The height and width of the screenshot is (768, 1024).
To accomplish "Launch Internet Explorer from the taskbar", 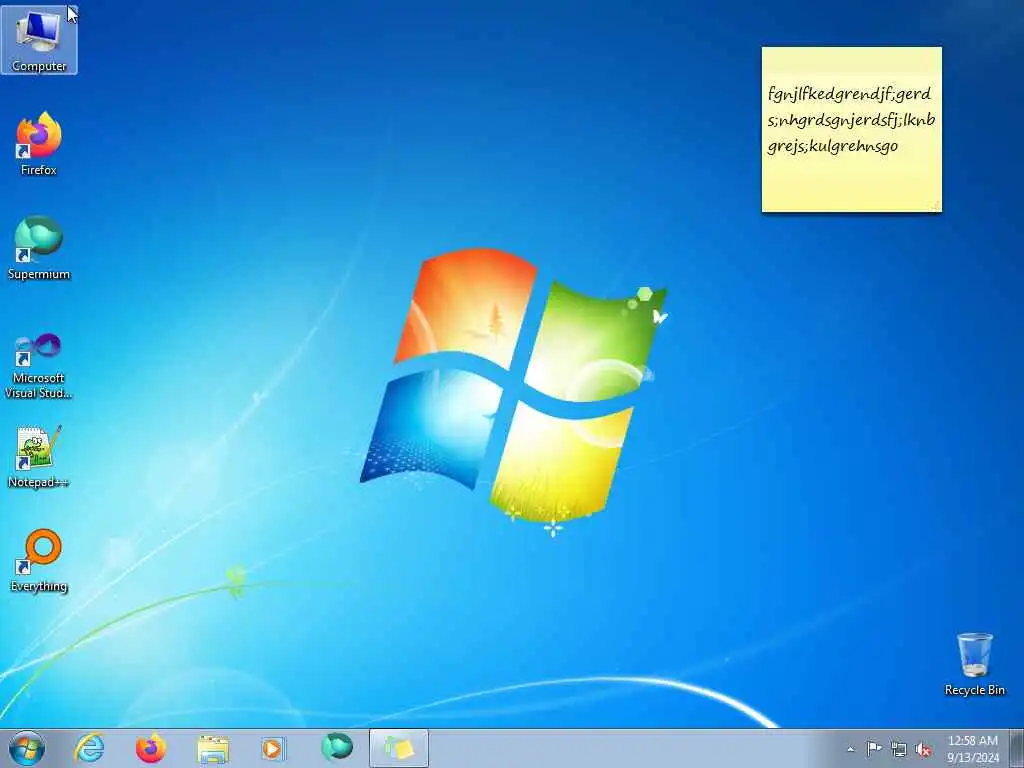I will 89,748.
